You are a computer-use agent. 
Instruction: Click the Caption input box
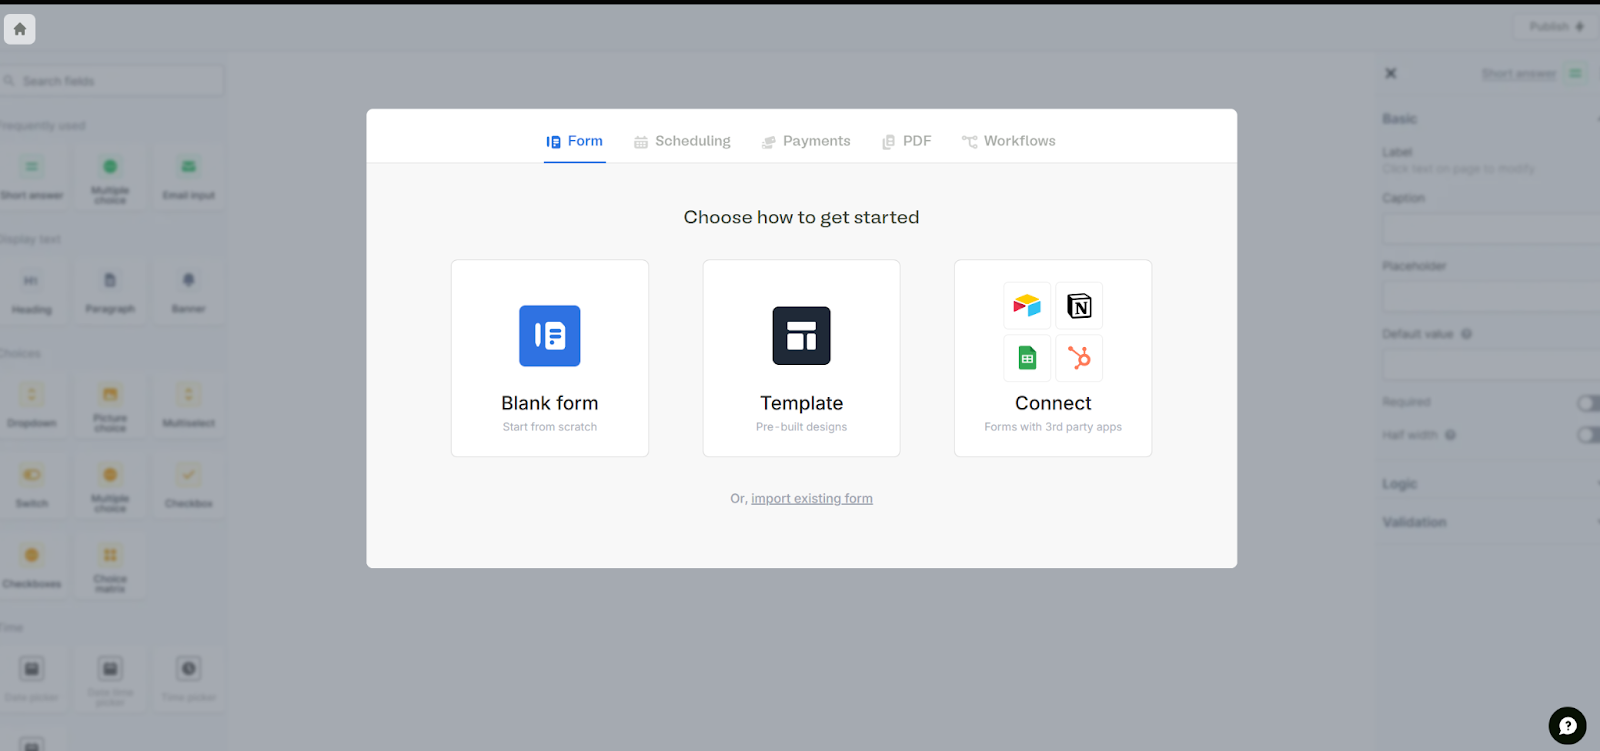pyautogui.click(x=1491, y=229)
